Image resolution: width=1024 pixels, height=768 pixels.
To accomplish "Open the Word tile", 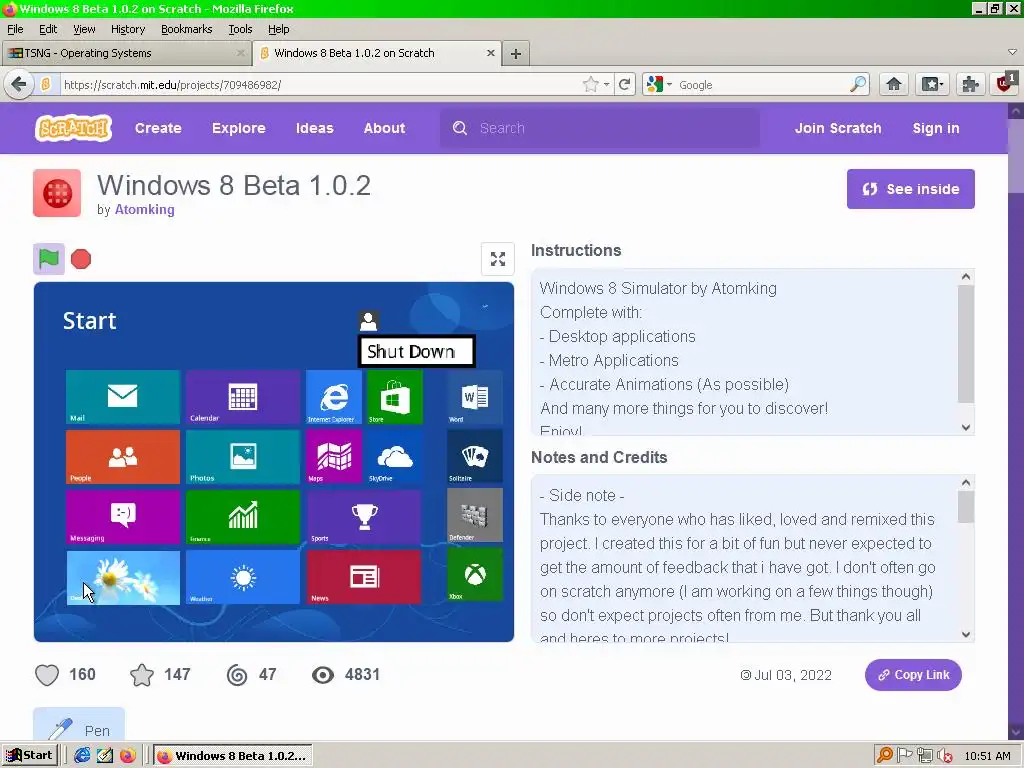I will pos(475,397).
